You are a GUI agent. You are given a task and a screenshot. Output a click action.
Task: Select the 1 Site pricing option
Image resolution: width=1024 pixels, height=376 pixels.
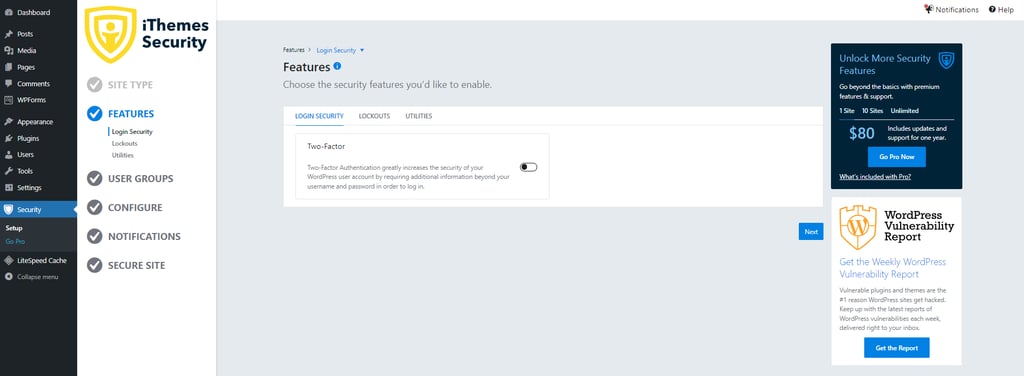pos(847,111)
